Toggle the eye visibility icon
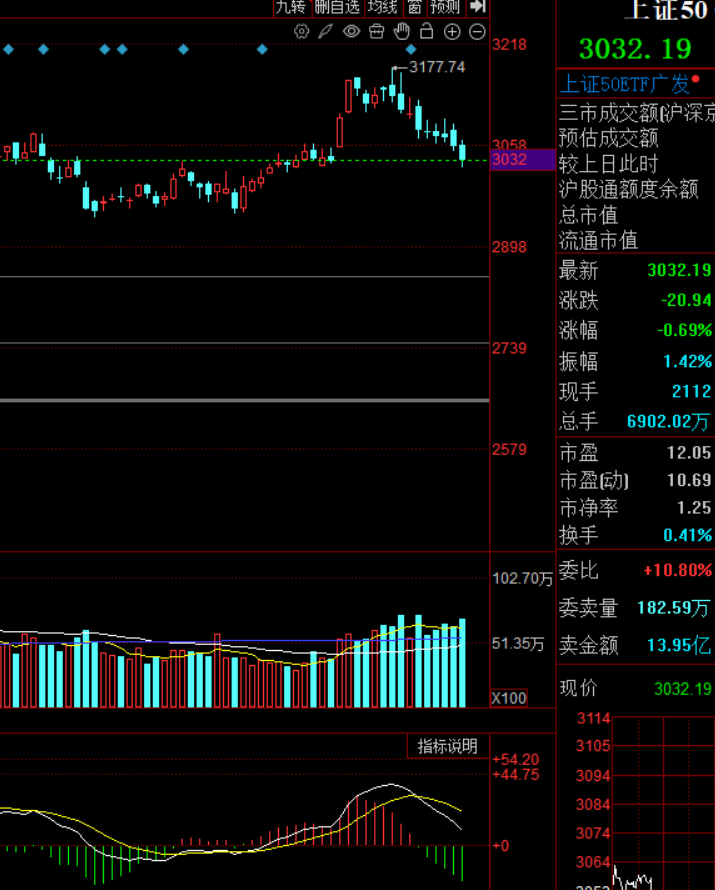Image resolution: width=715 pixels, height=890 pixels. click(x=351, y=31)
